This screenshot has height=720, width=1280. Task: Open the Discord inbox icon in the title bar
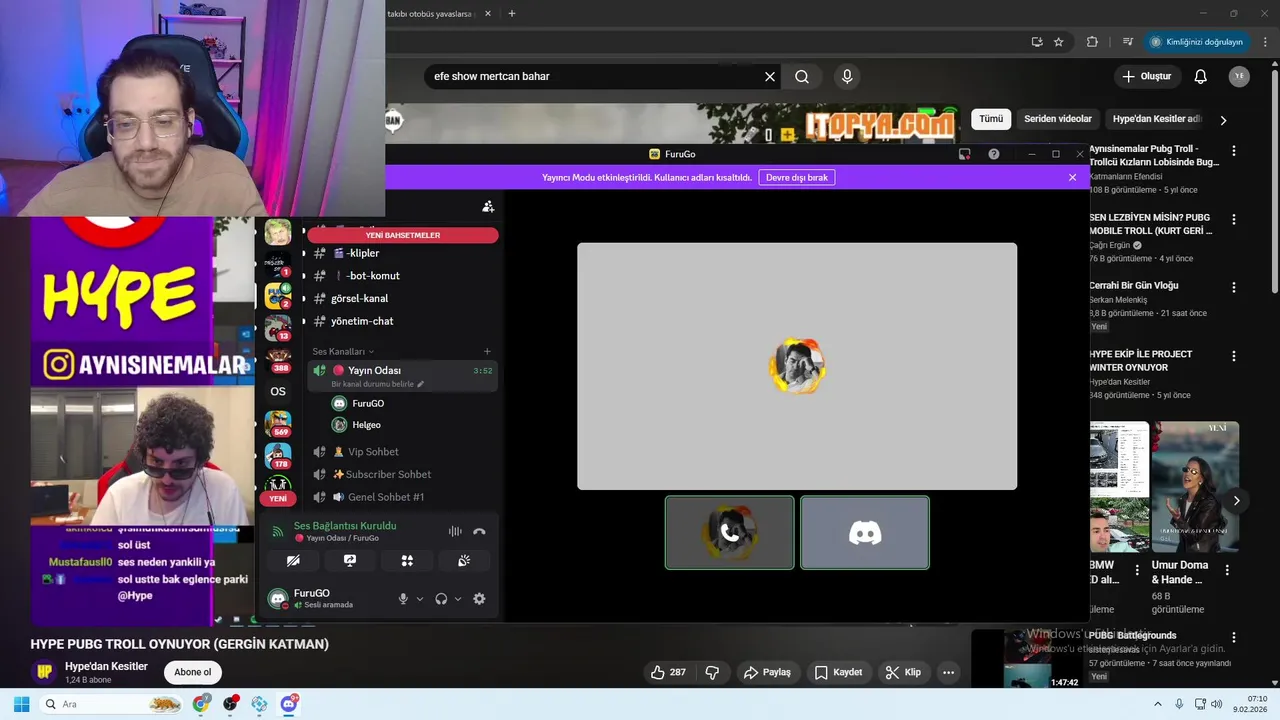coord(964,154)
